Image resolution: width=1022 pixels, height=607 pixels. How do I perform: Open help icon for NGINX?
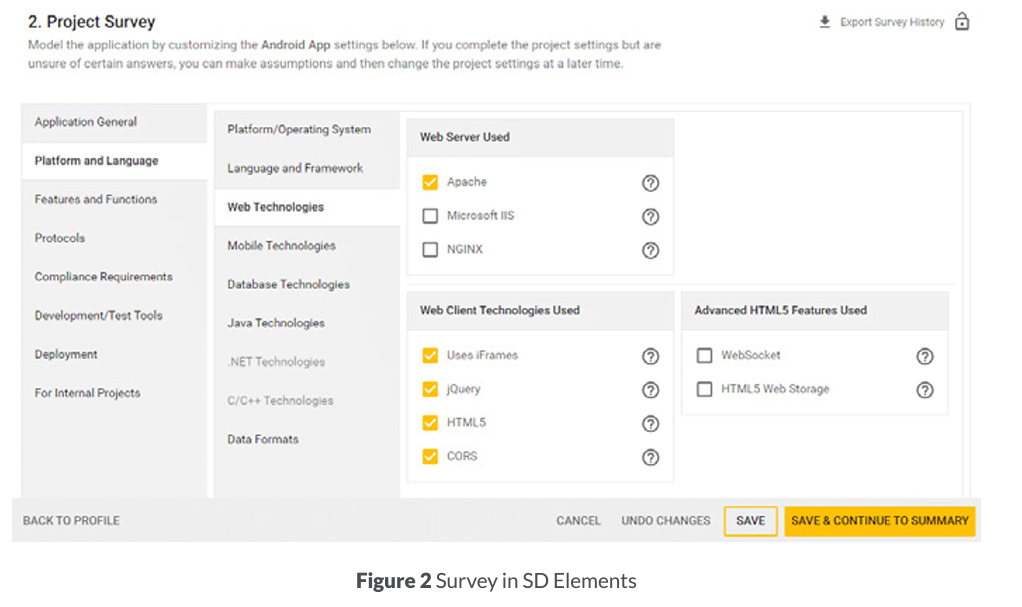tap(650, 250)
